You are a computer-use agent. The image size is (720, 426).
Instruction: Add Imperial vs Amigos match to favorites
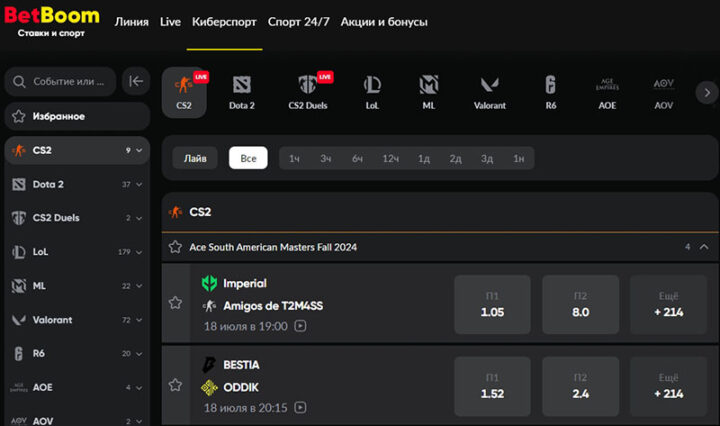click(x=176, y=303)
